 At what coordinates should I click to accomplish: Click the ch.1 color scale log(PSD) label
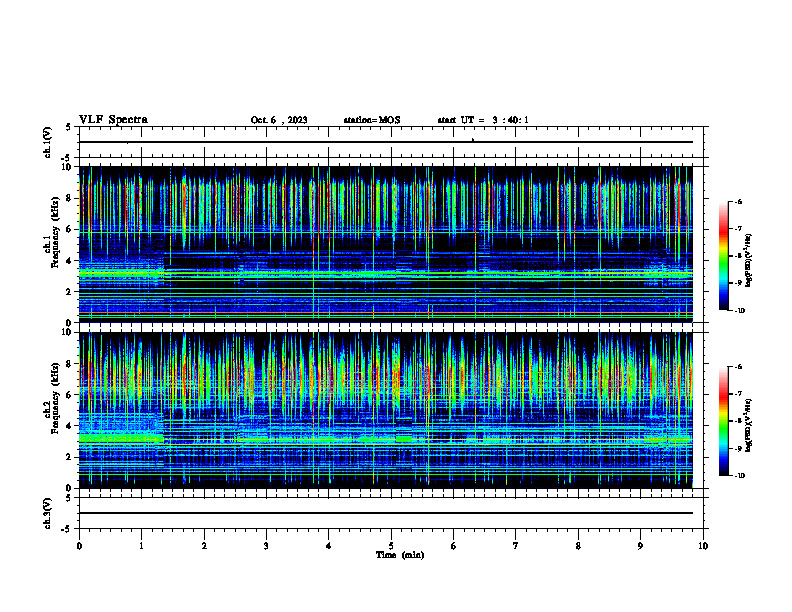(748, 261)
